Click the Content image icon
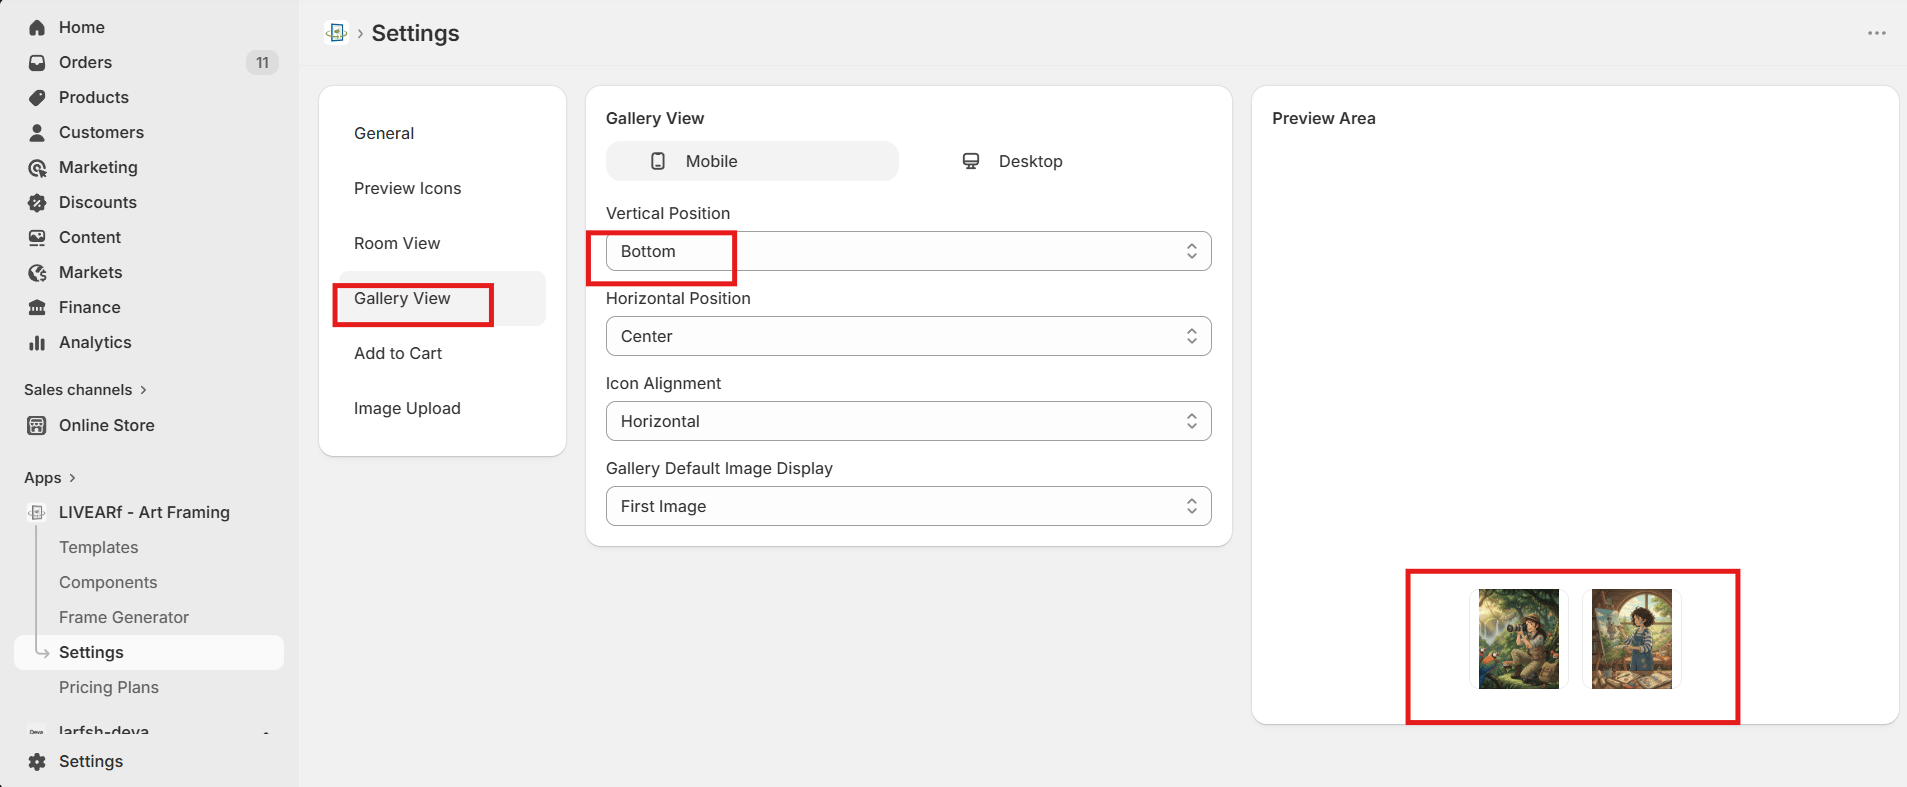The height and width of the screenshot is (787, 1907). pos(37,238)
